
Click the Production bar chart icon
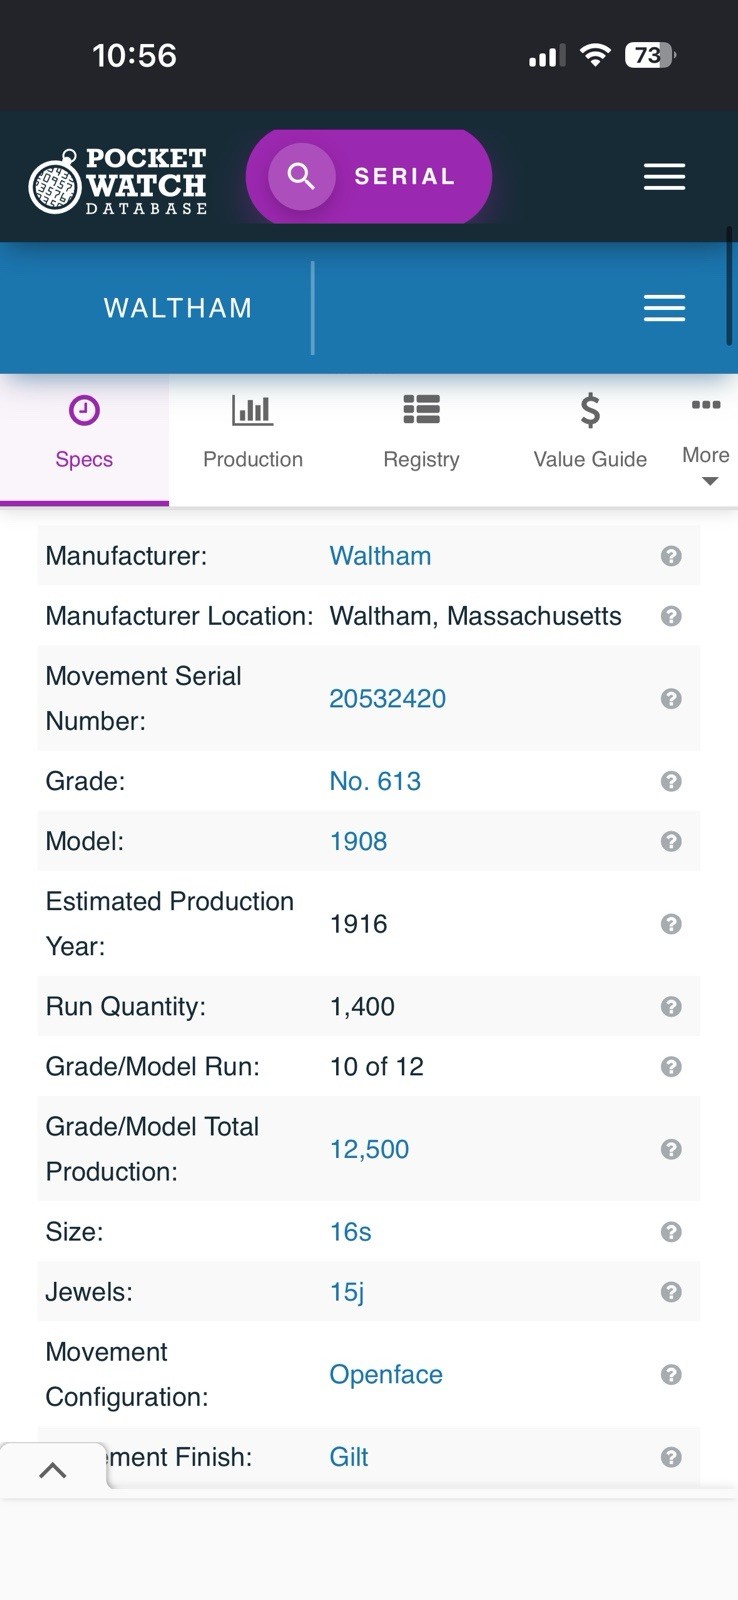[252, 410]
